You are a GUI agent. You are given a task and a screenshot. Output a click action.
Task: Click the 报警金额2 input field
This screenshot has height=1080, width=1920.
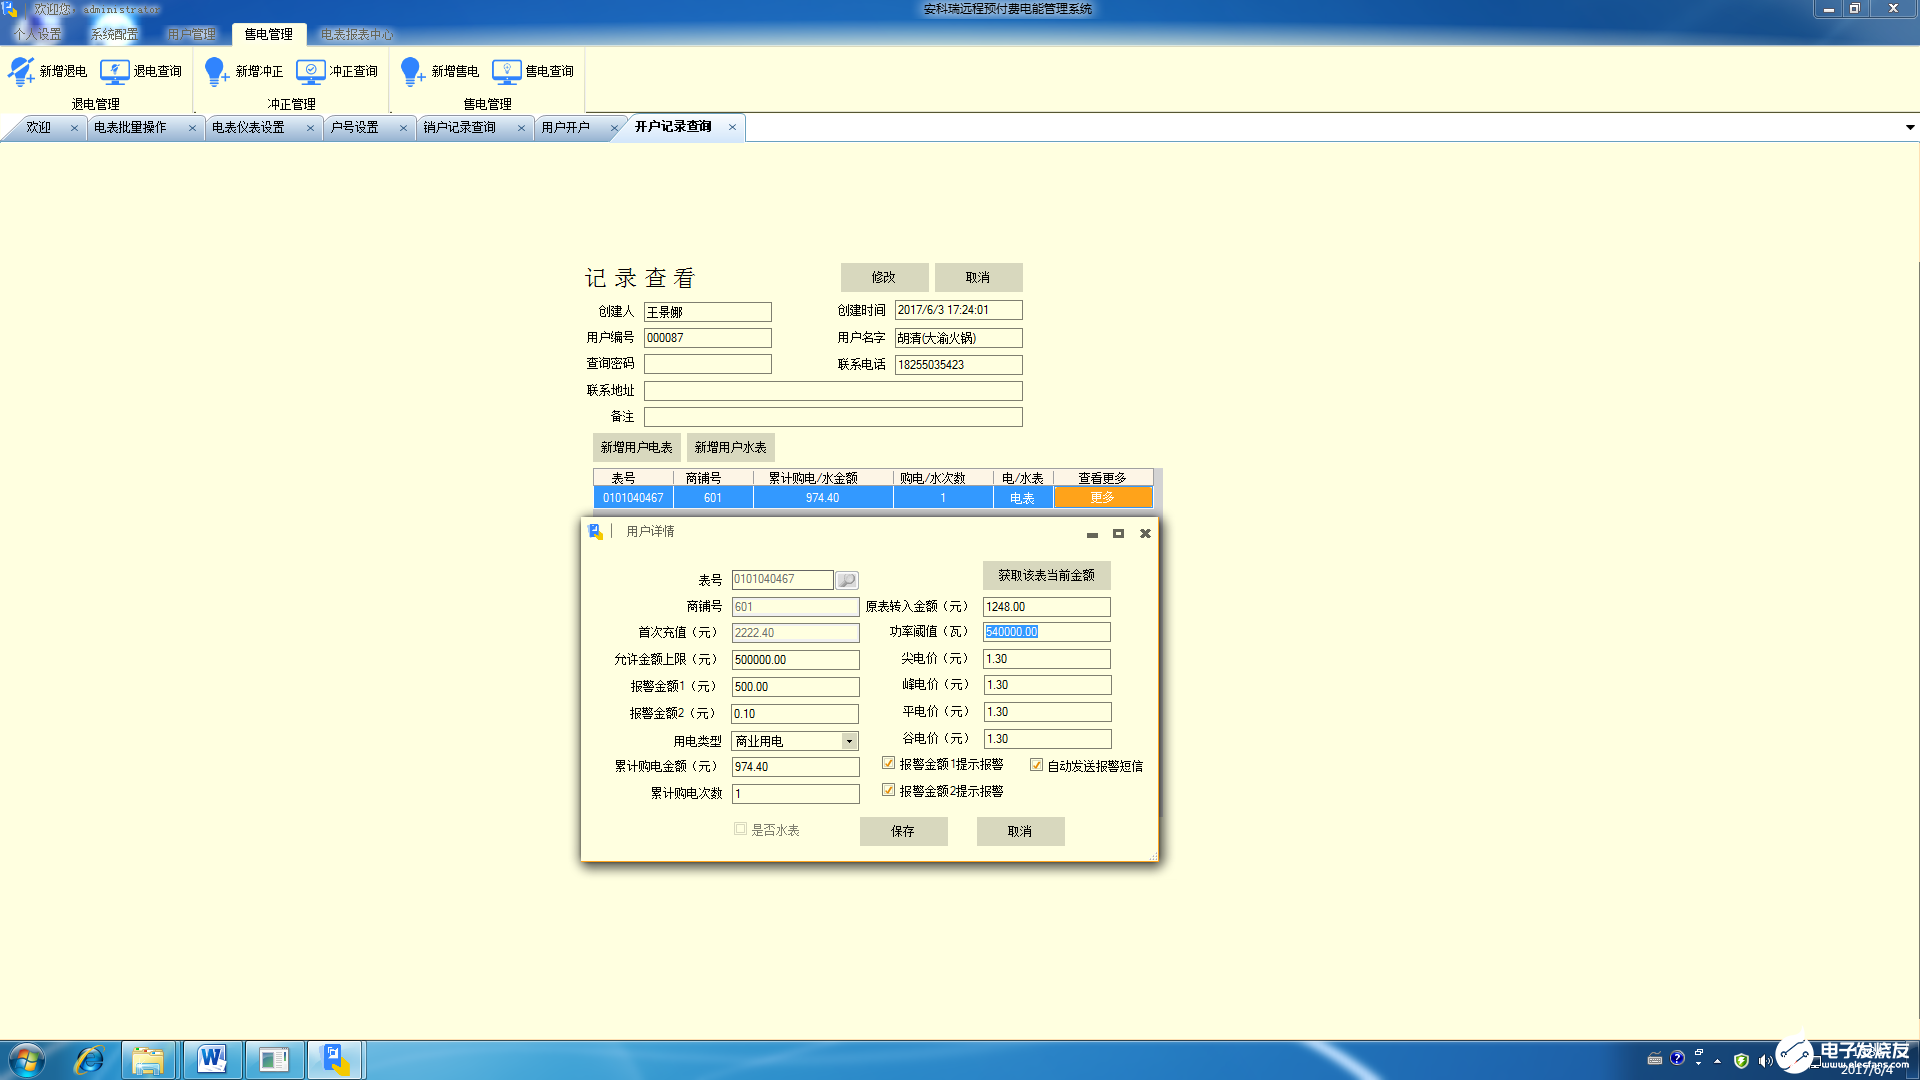click(795, 714)
